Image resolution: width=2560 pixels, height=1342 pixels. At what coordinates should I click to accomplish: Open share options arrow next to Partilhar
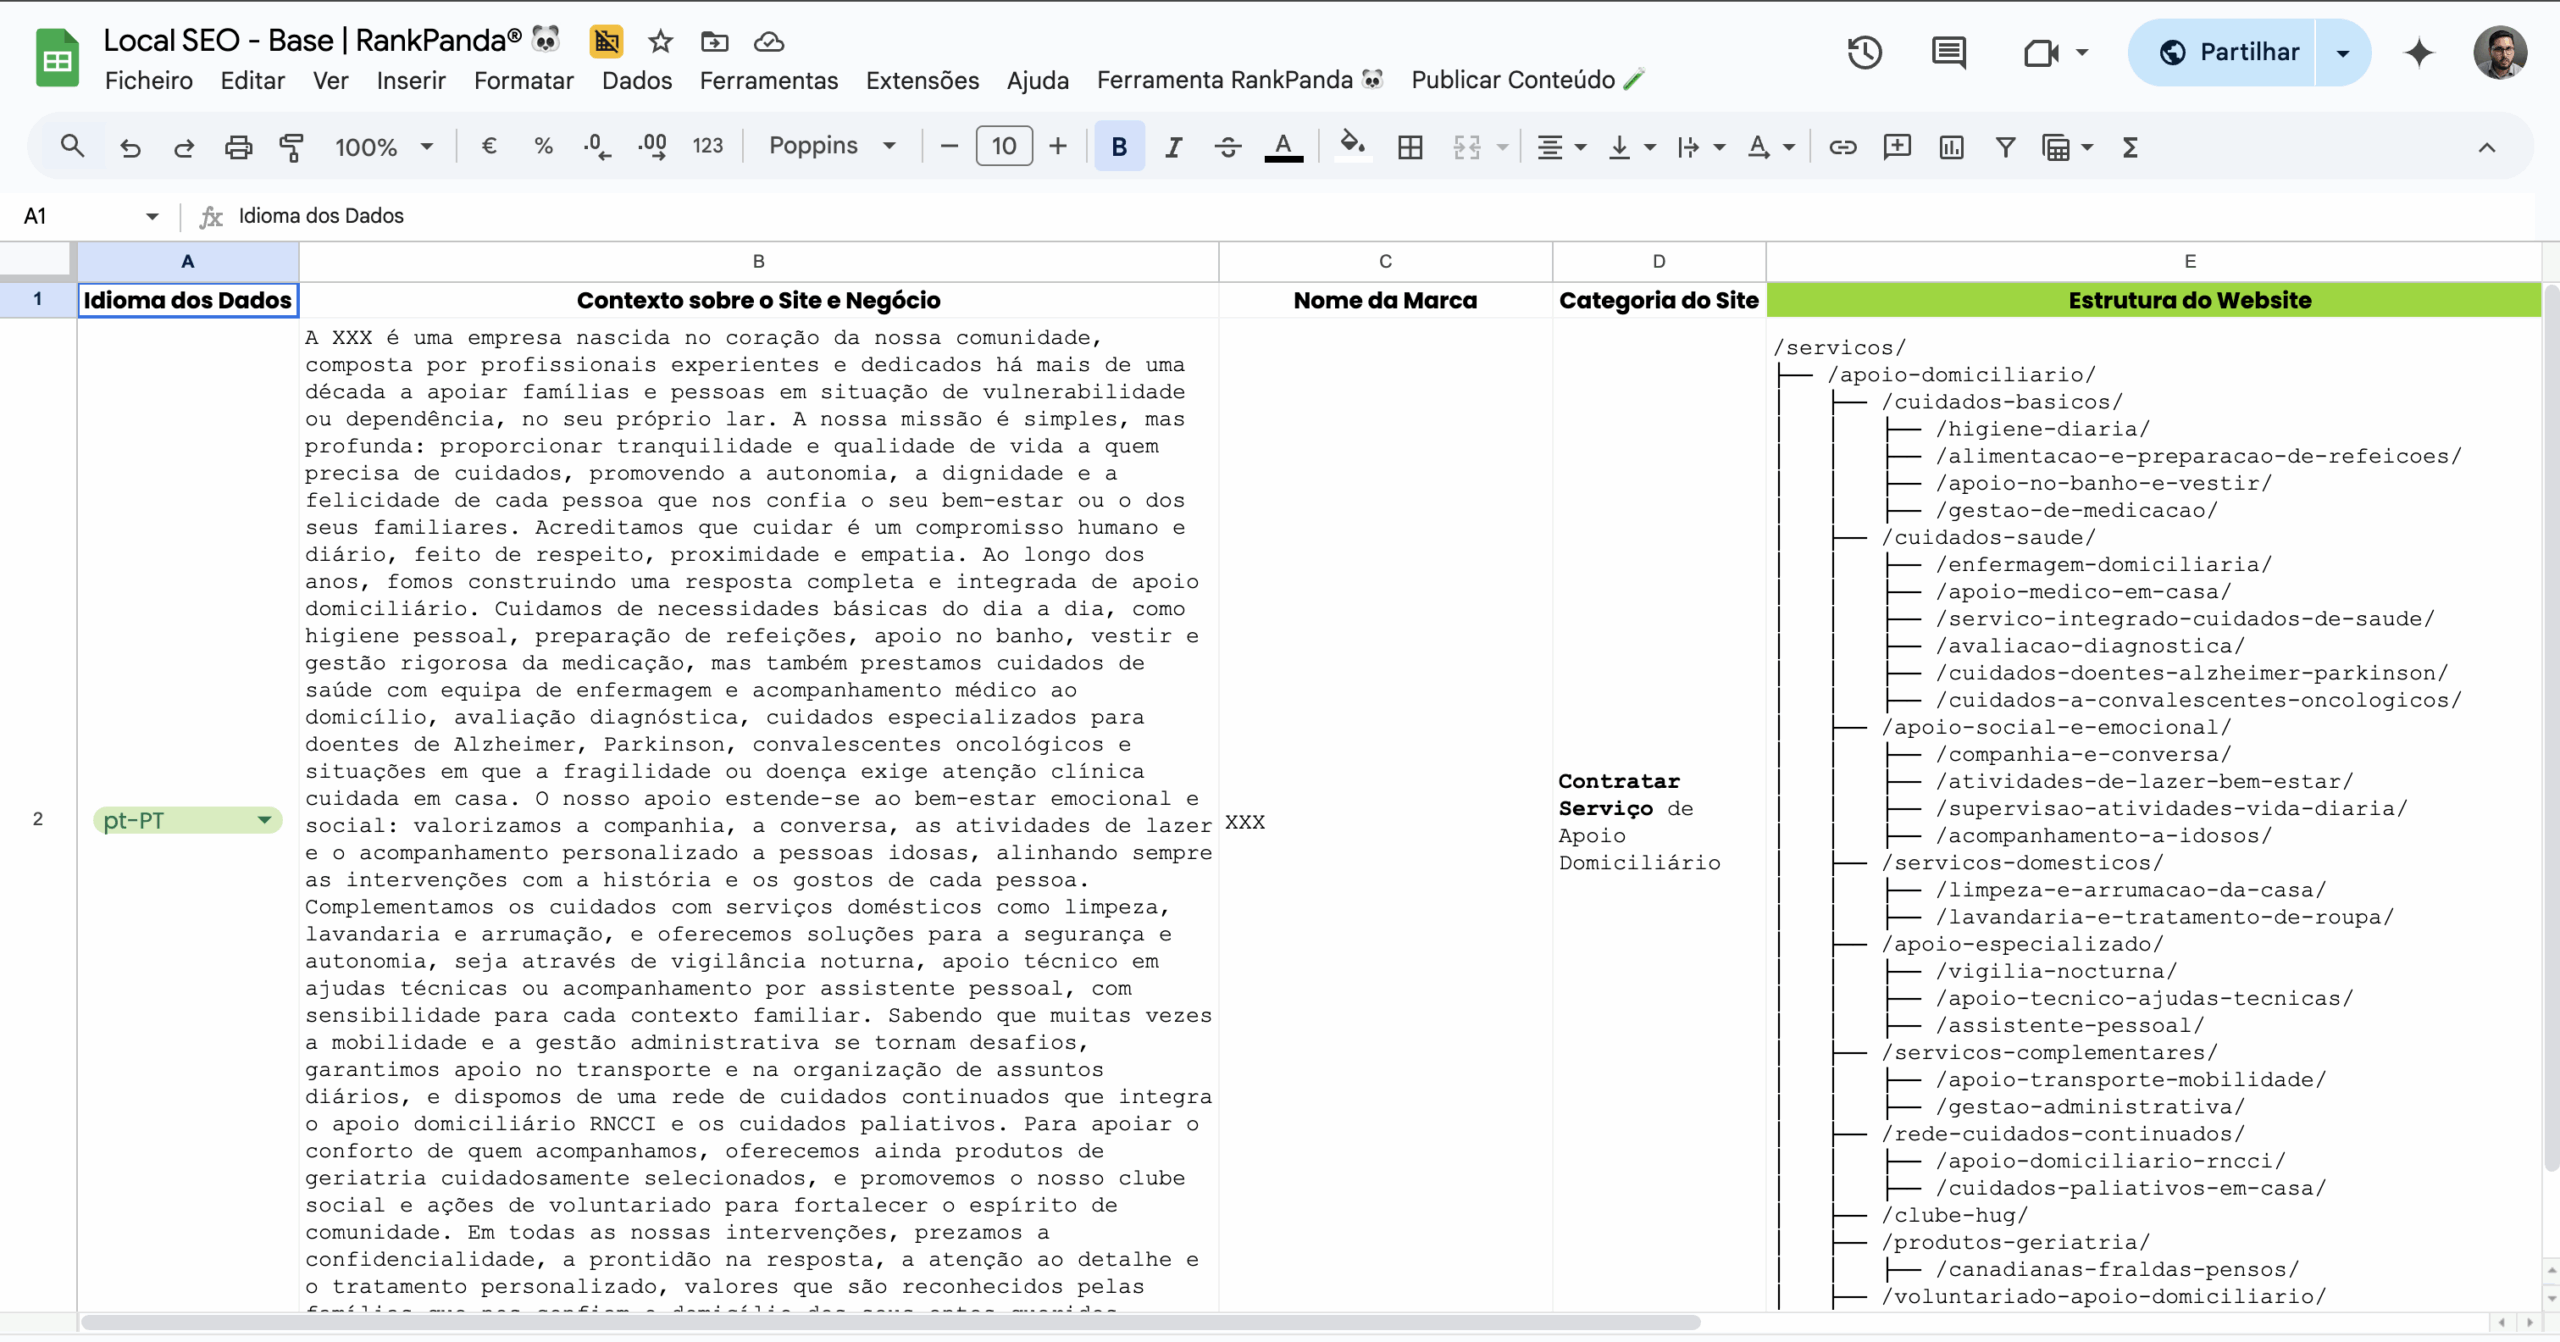(2342, 52)
